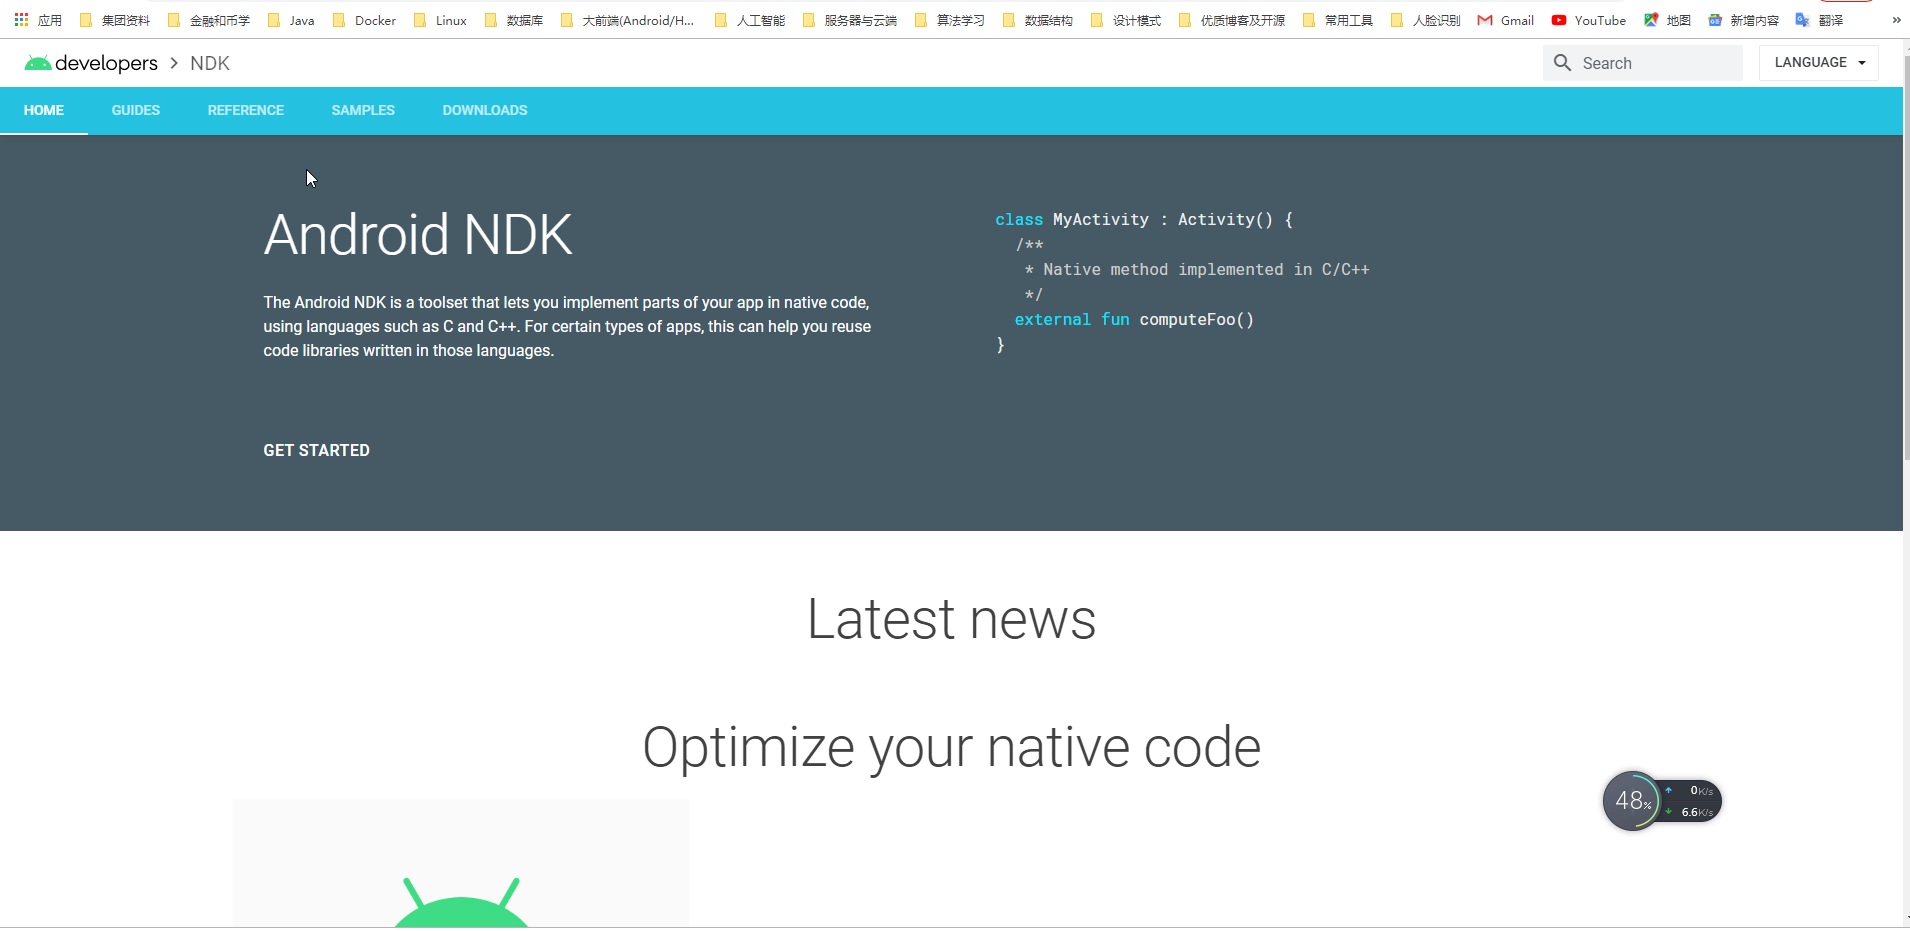The width and height of the screenshot is (1910, 931).
Task: Open the 翻译 translate bookmark
Action: click(1819, 20)
